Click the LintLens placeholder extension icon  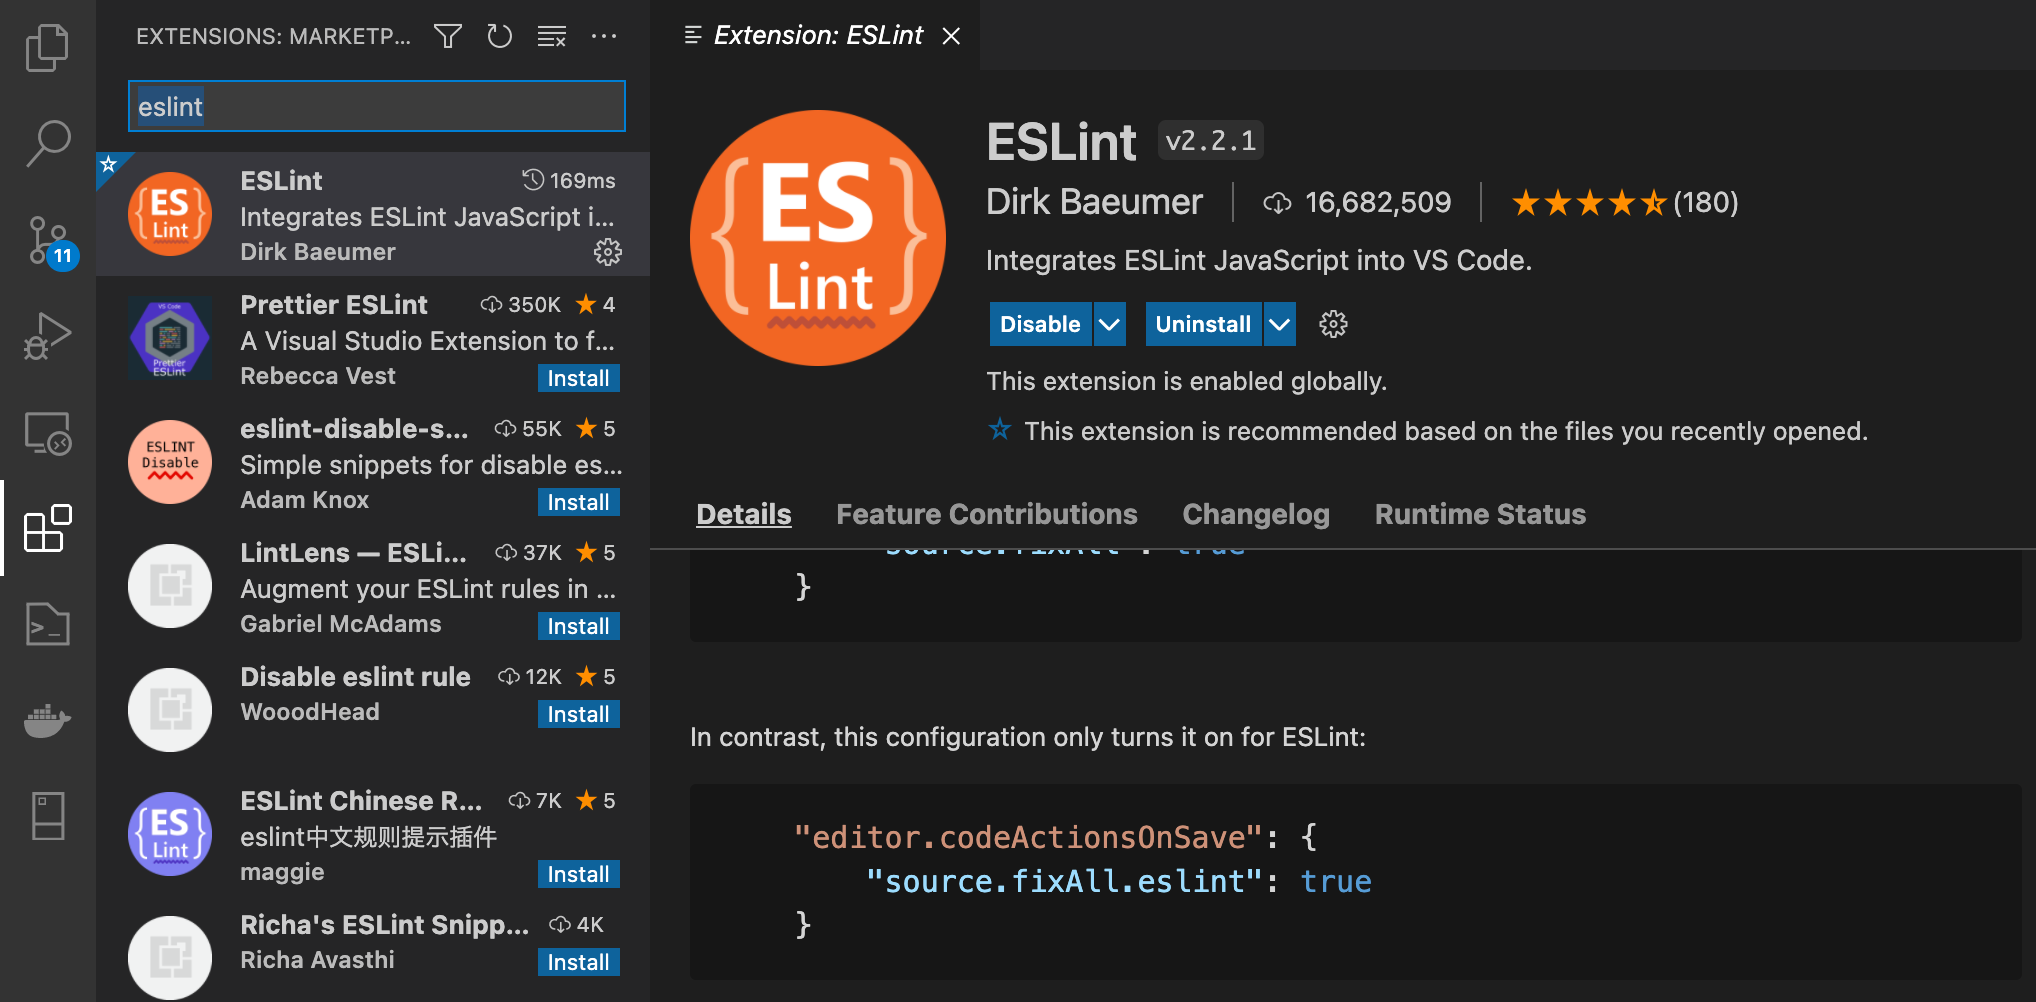point(170,586)
